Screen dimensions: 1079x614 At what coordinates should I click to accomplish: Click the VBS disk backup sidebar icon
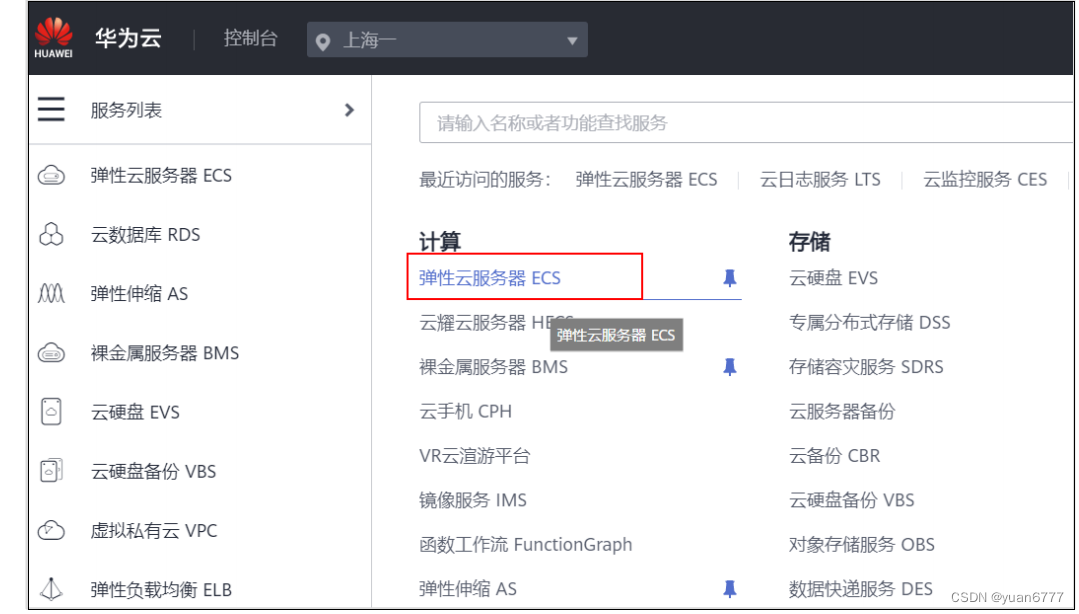(x=52, y=471)
